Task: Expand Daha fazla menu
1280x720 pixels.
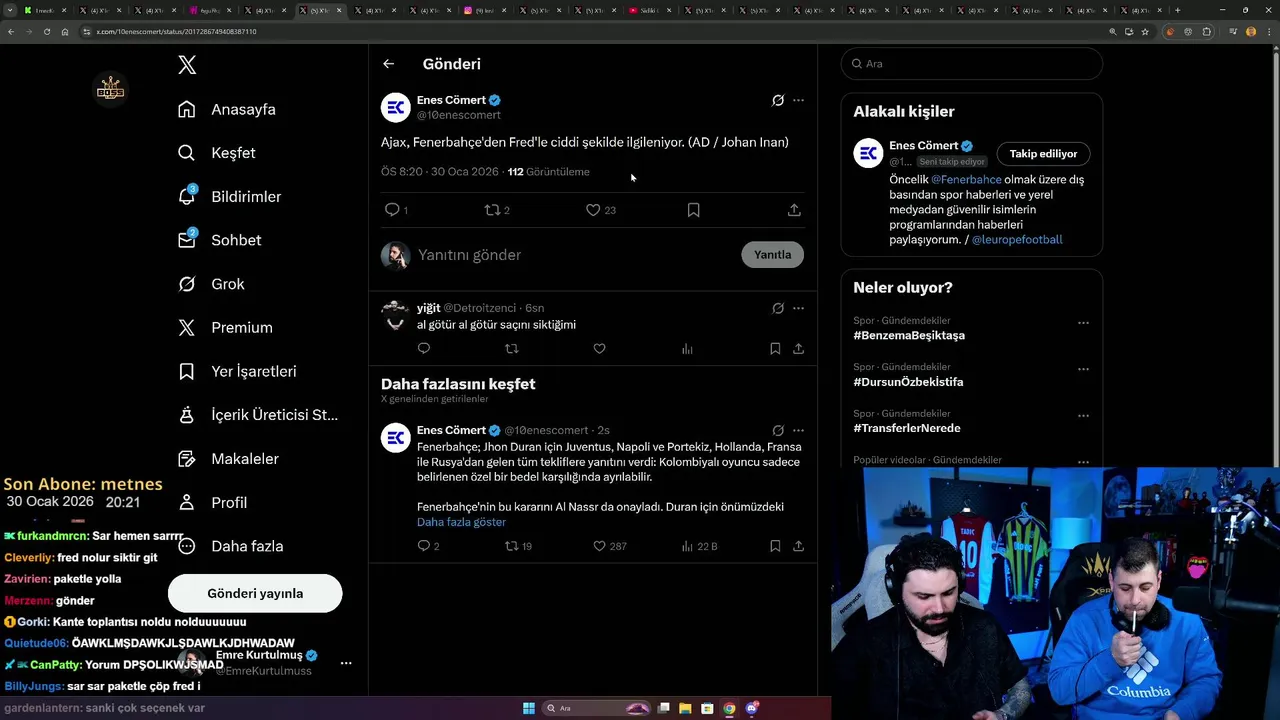Action: tap(231, 546)
